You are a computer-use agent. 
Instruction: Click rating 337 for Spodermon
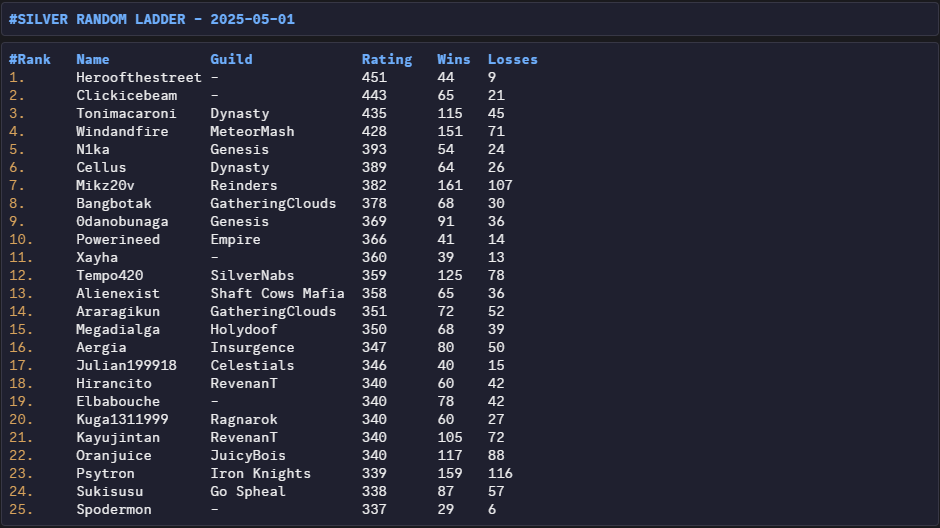pos(374,509)
